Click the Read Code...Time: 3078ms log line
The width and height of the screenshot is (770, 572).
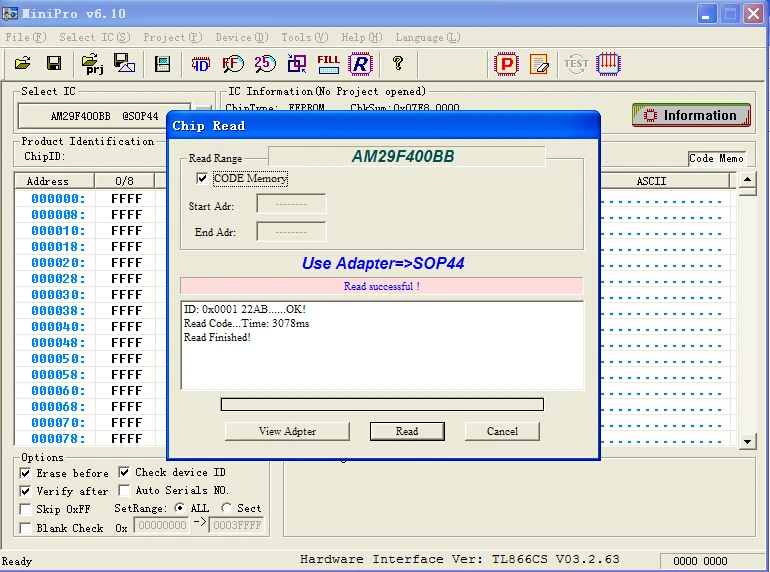pos(247,323)
